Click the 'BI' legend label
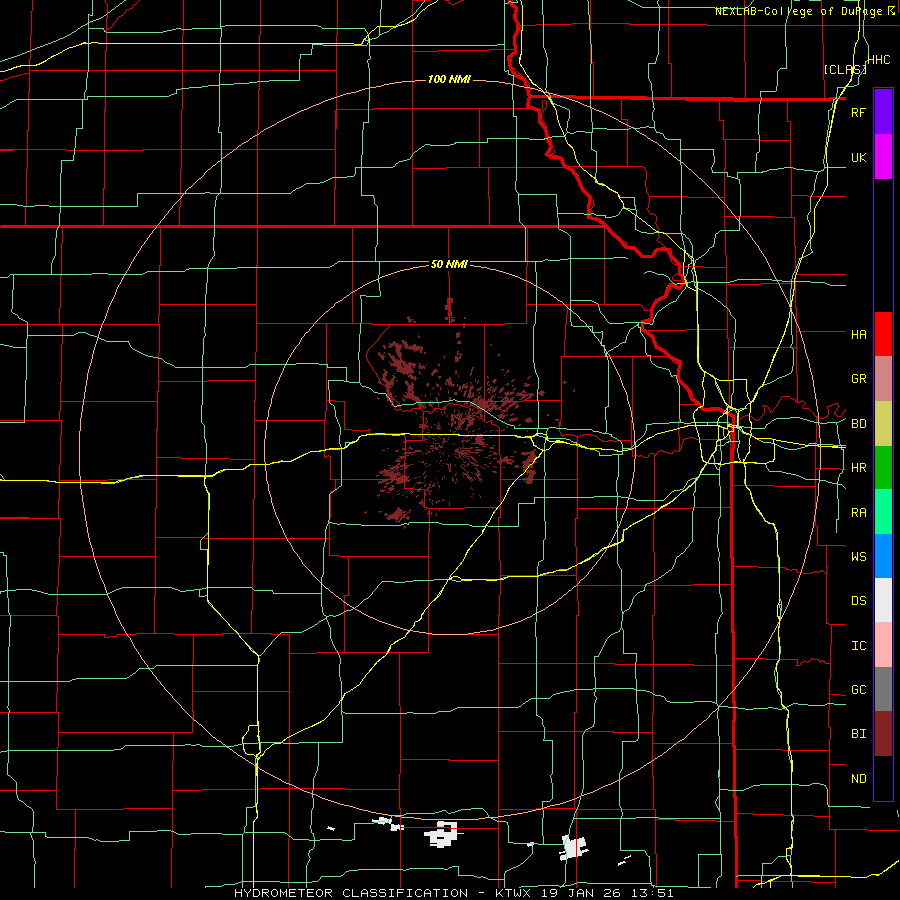Screen dimensions: 900x900 tap(858, 734)
